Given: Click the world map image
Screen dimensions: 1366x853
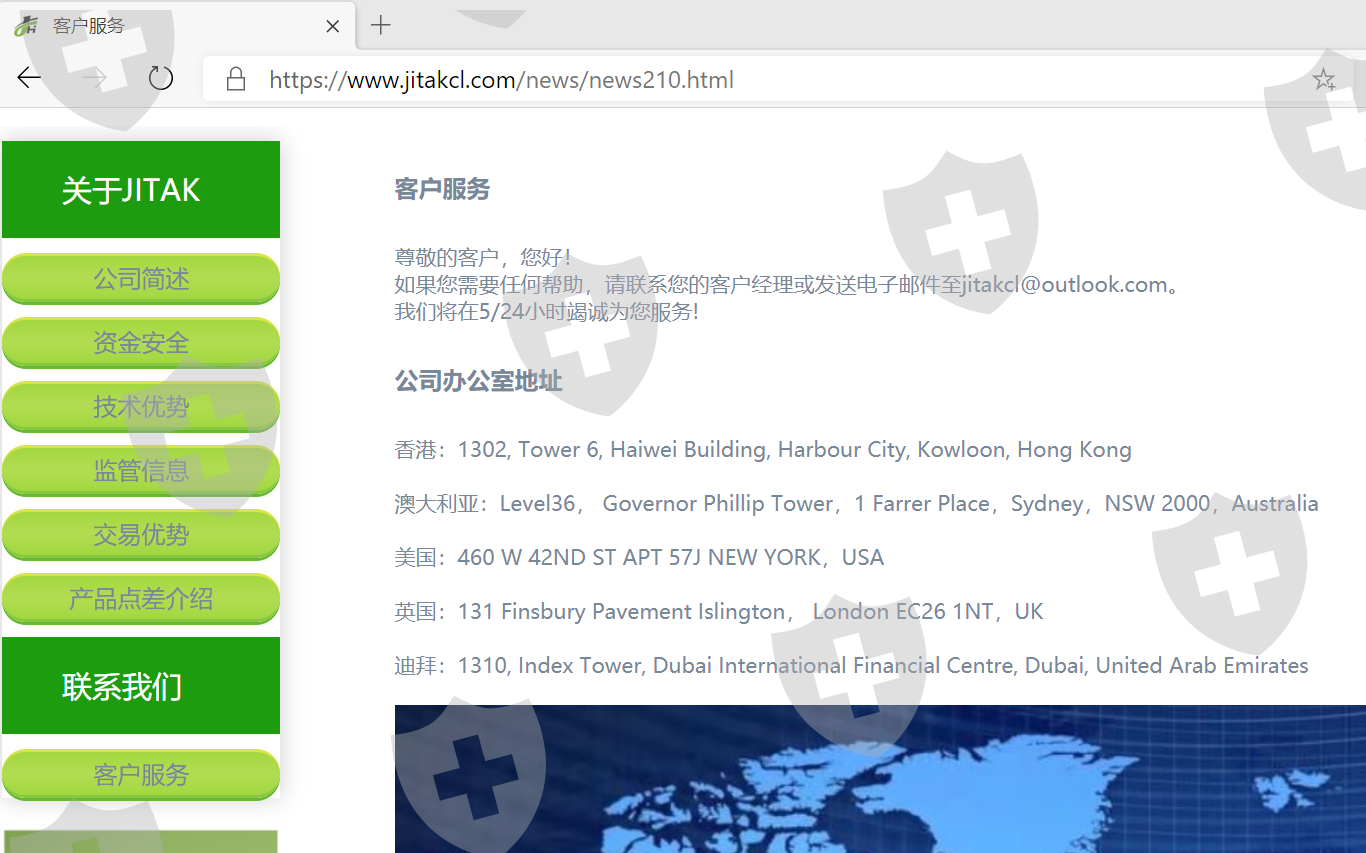Looking at the screenshot, I should click(x=880, y=779).
